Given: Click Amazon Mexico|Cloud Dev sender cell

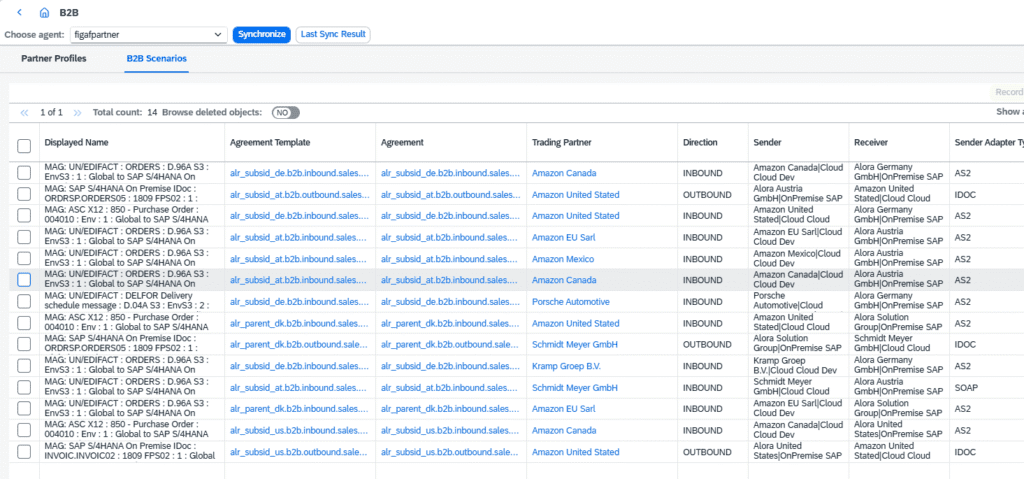Looking at the screenshot, I should pyautogui.click(x=797, y=259).
